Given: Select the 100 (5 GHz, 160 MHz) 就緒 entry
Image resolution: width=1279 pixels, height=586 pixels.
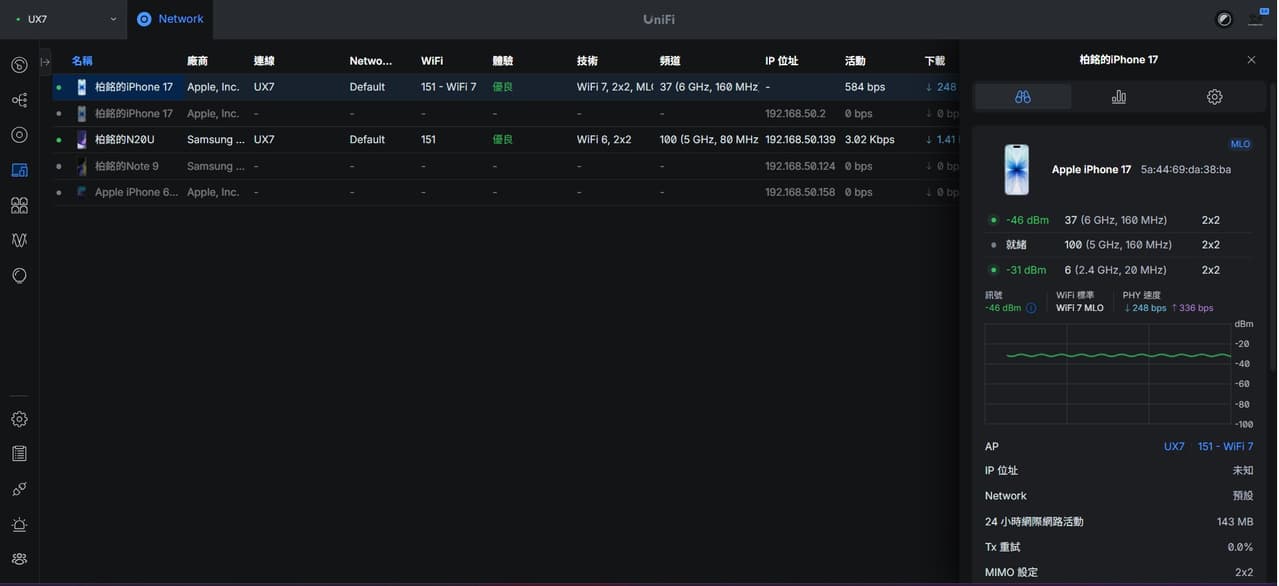Looking at the screenshot, I should click(1119, 244).
